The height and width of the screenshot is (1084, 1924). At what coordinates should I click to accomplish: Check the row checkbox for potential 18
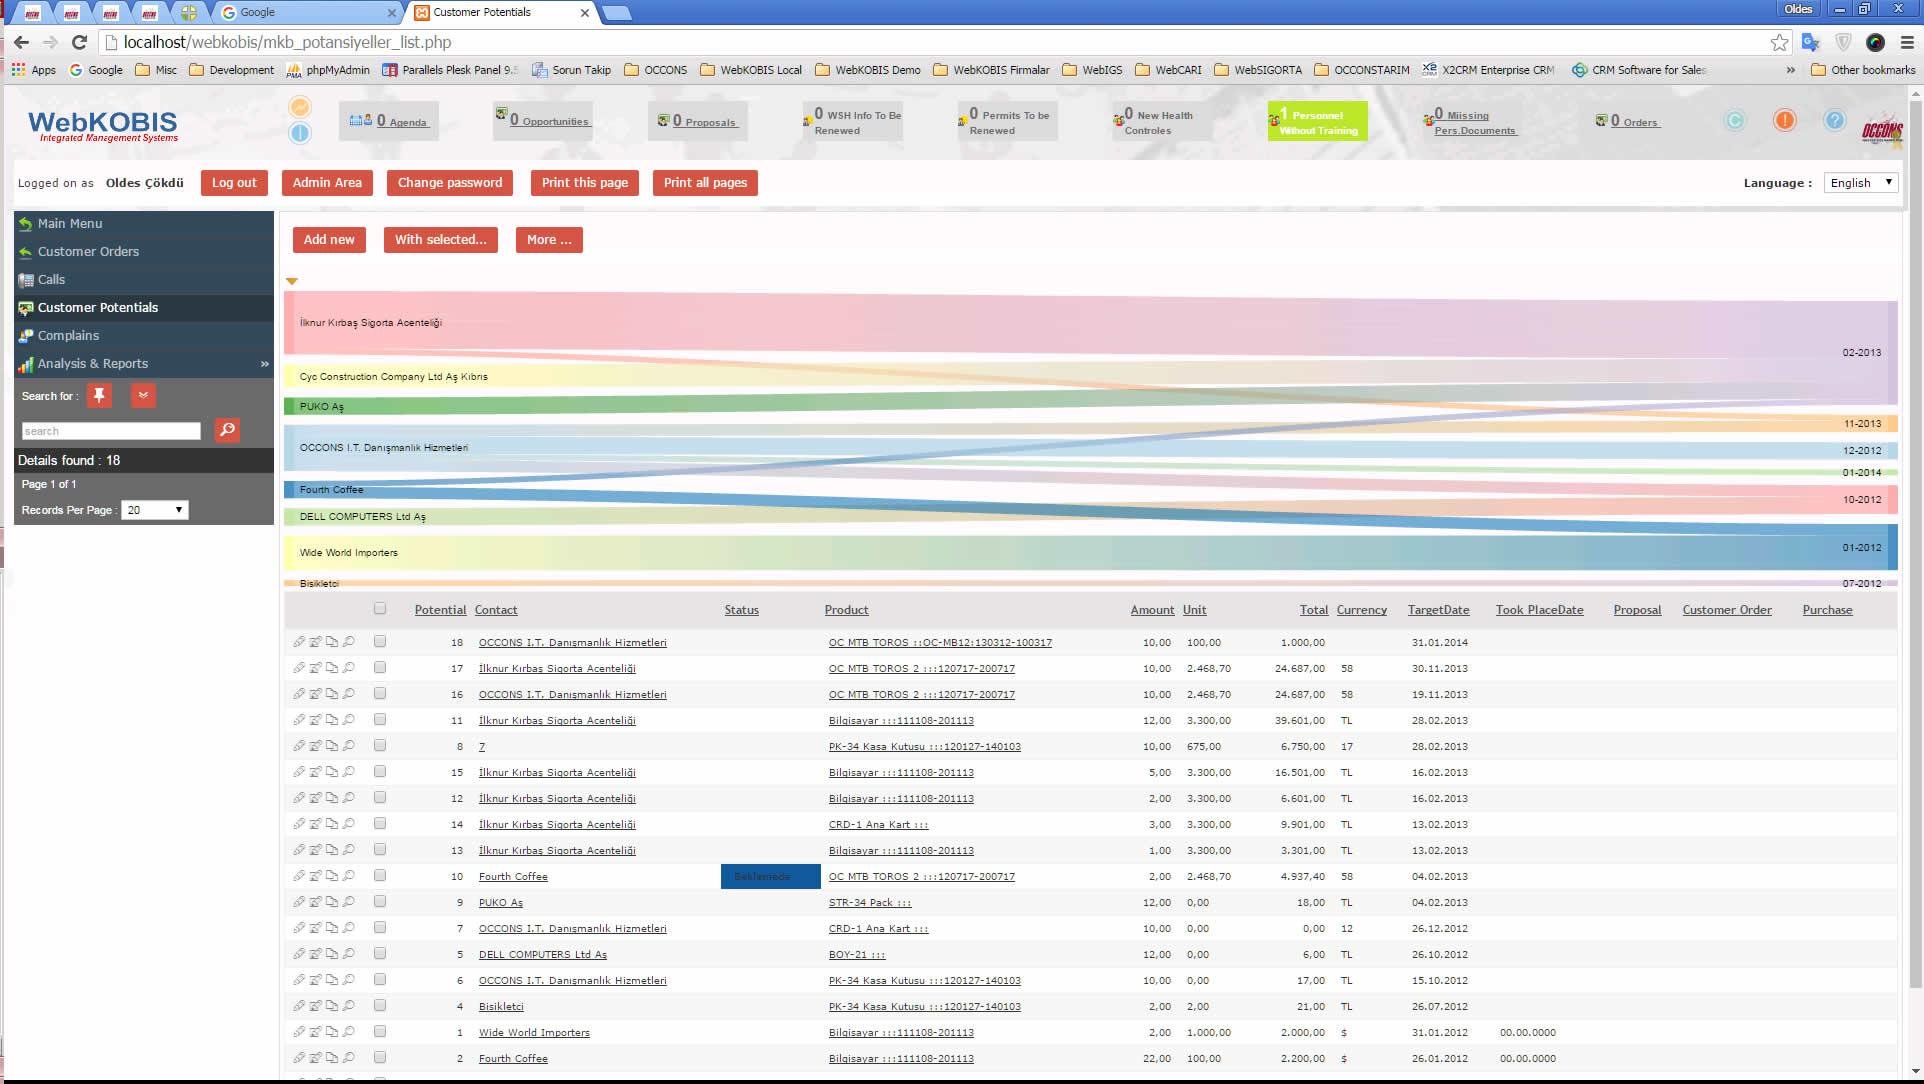pyautogui.click(x=380, y=642)
